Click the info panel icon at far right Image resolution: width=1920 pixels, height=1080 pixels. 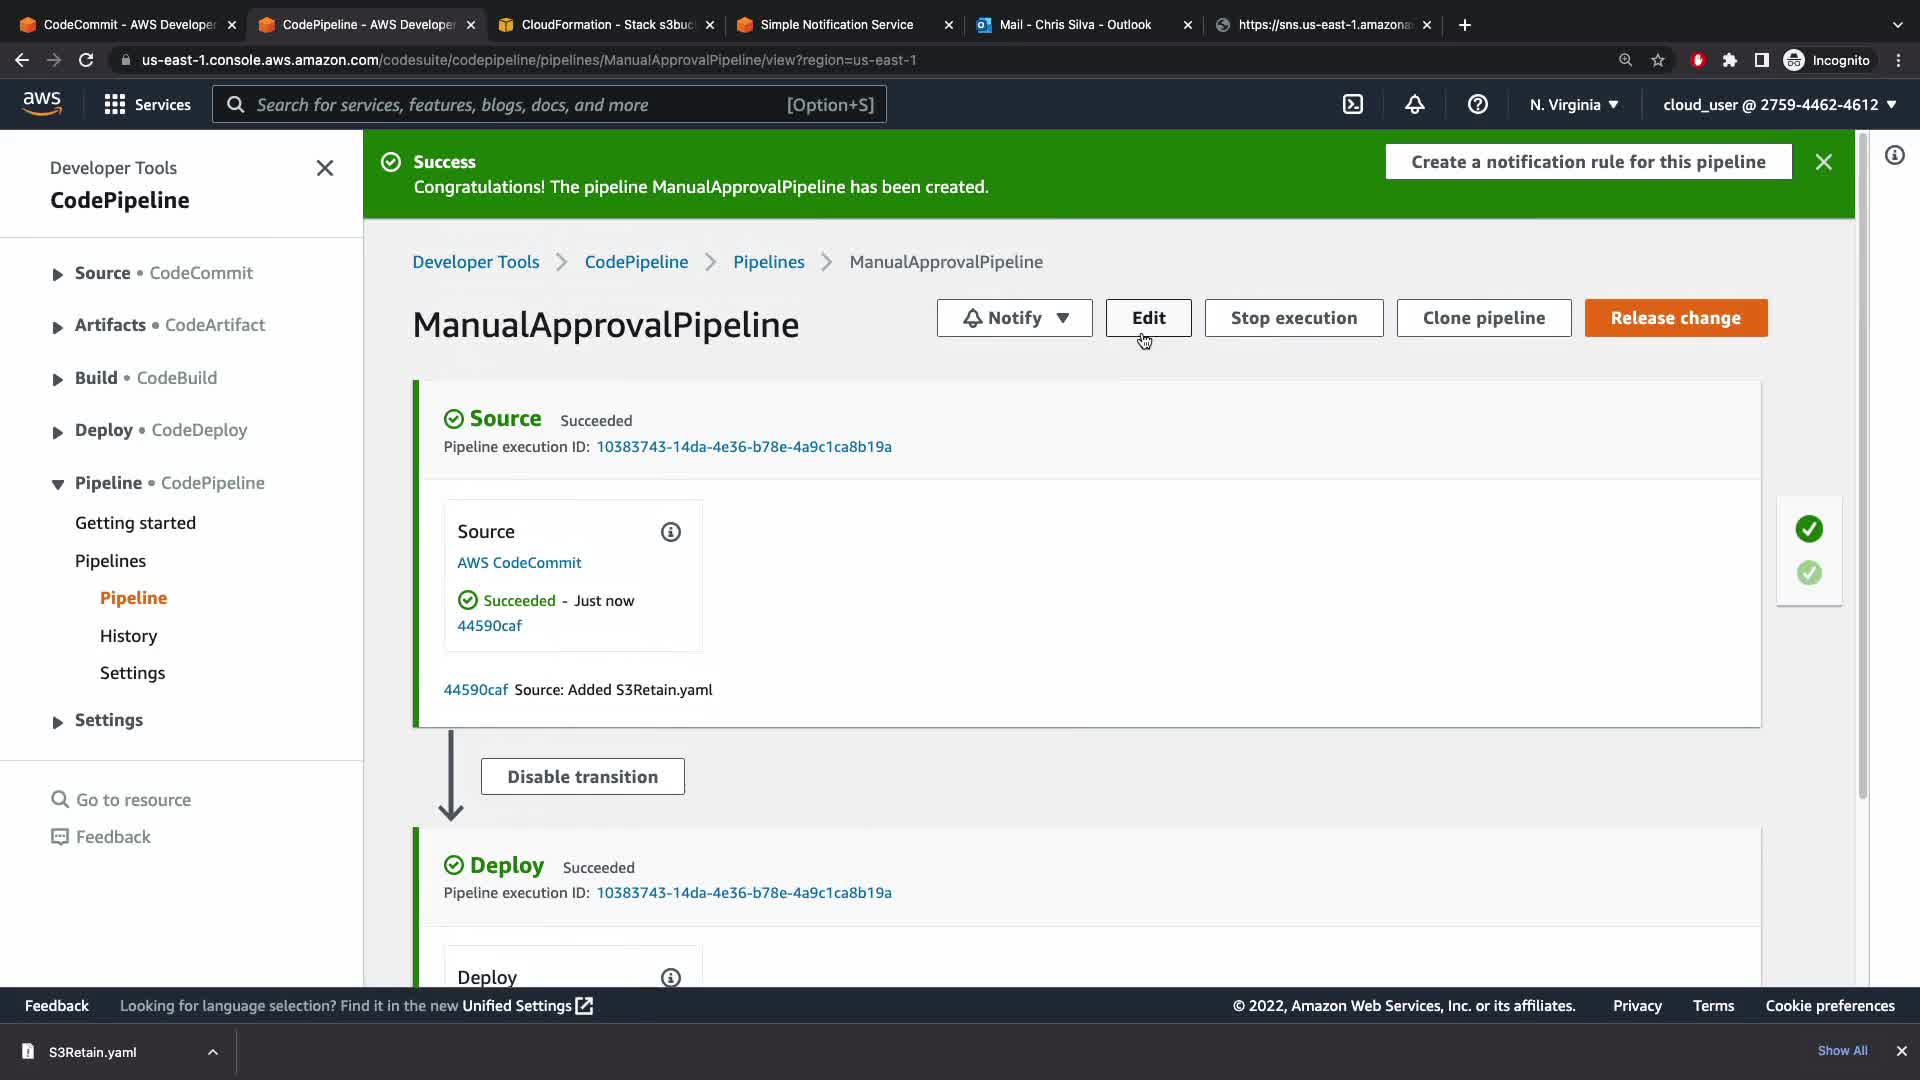click(1894, 155)
